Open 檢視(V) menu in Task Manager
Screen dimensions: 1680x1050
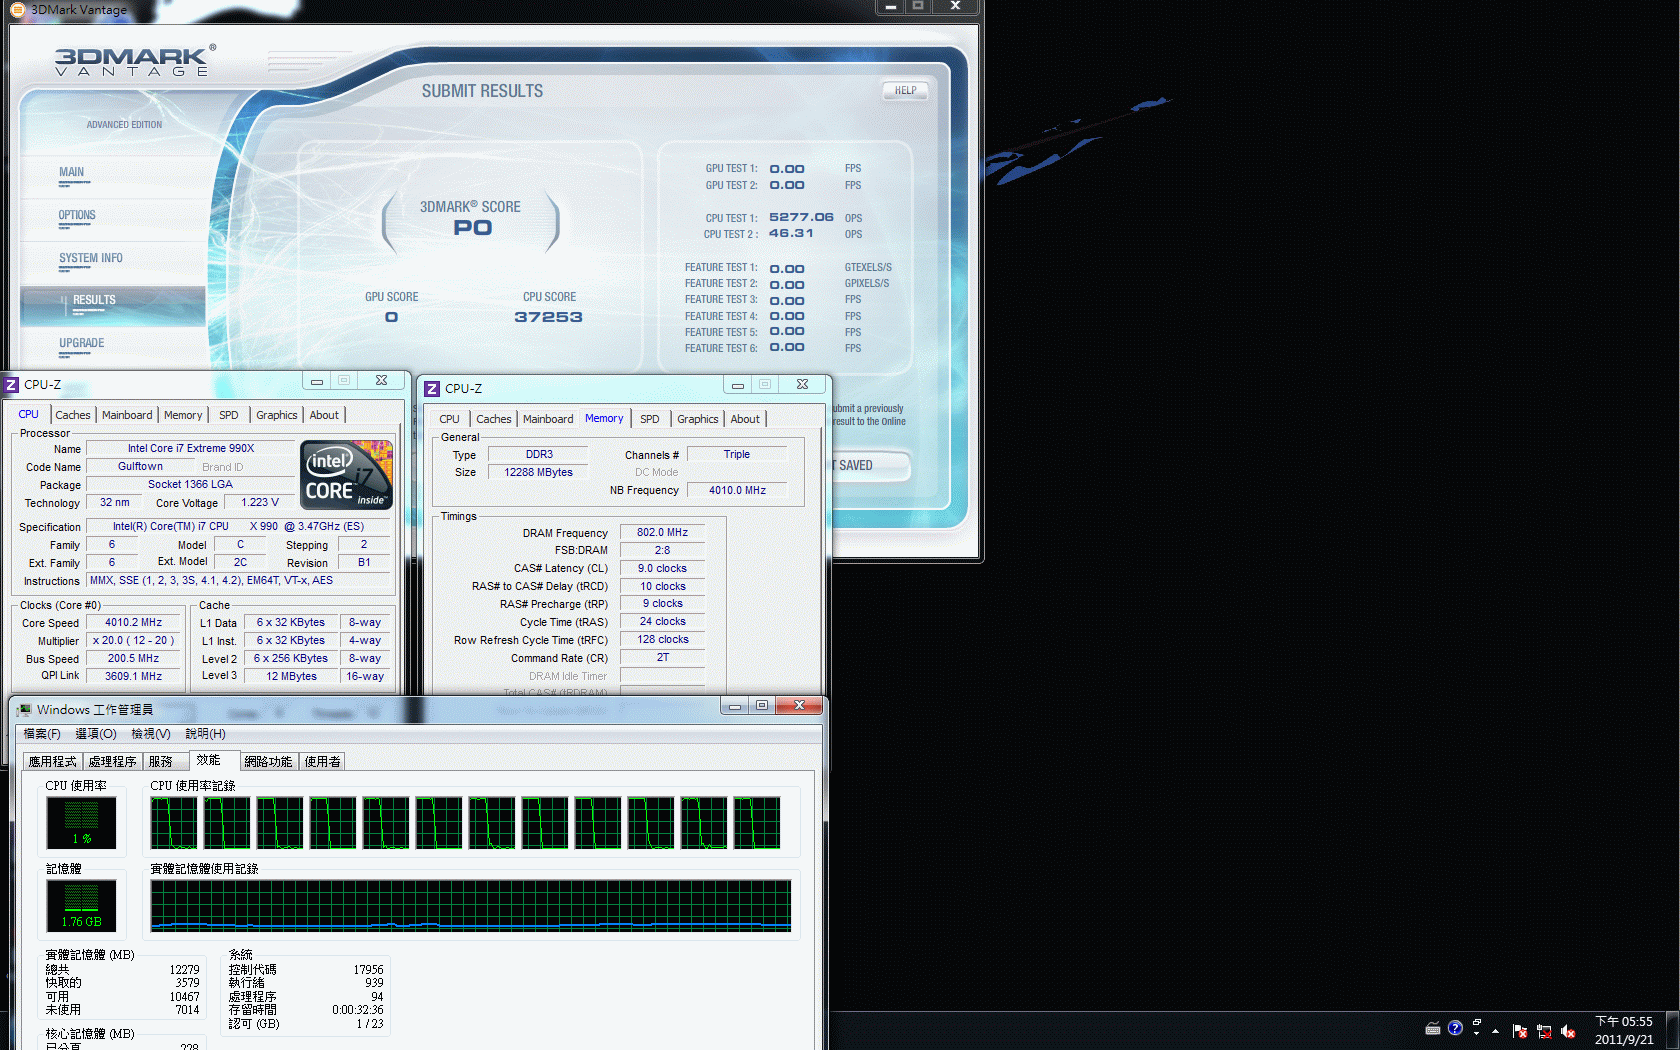(151, 734)
